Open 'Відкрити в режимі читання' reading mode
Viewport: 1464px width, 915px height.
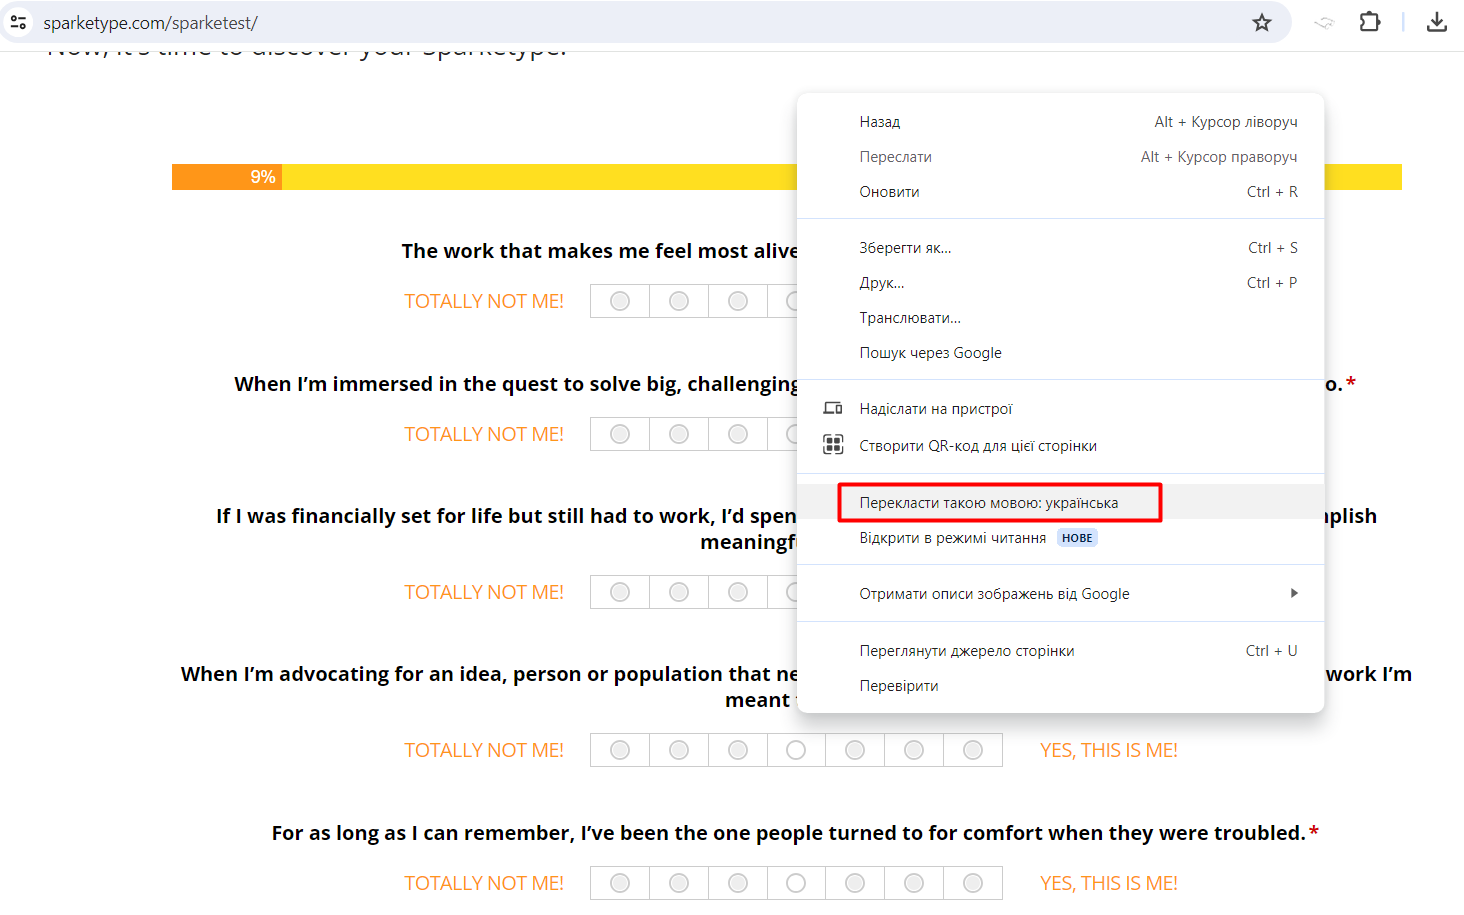pyautogui.click(x=952, y=538)
